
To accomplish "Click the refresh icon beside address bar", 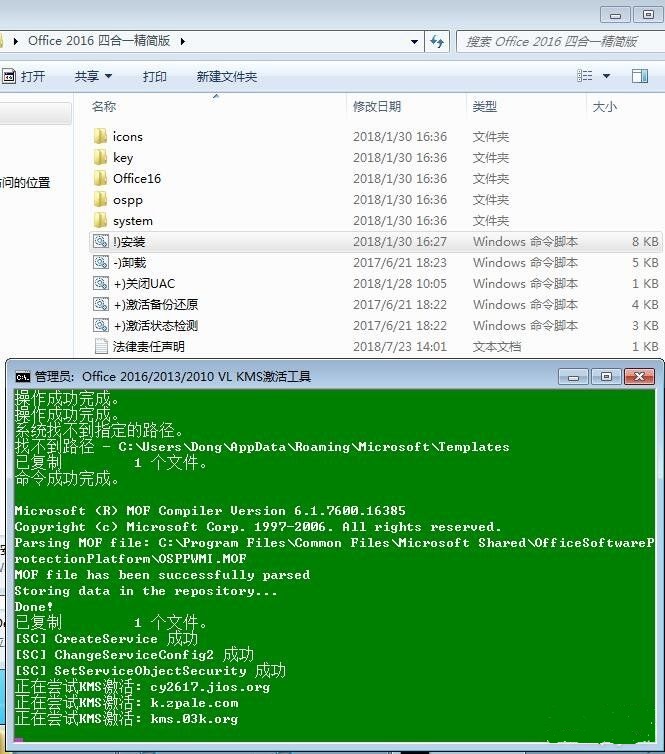I will click(x=437, y=41).
